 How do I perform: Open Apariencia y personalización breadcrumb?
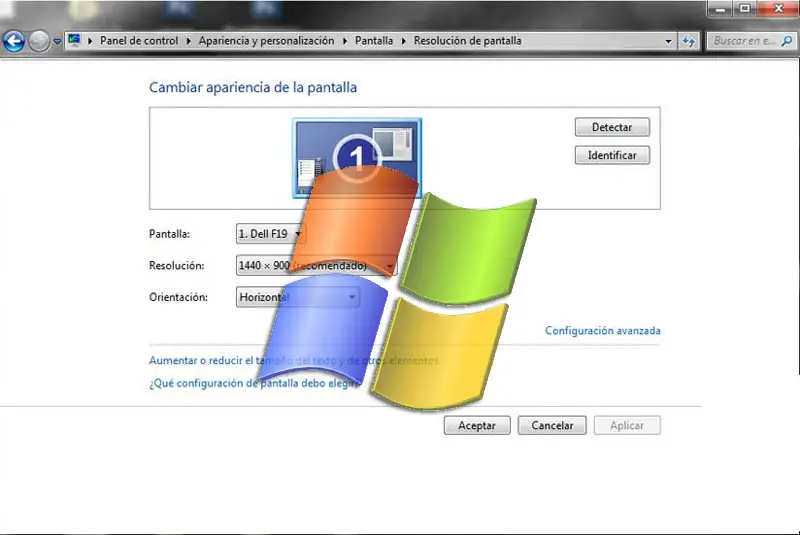tap(266, 41)
